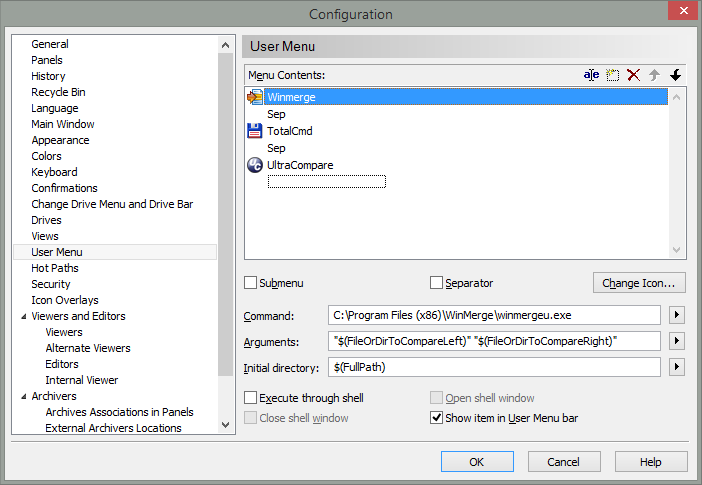Open the Arguments field arrow menu

pyautogui.click(x=676, y=341)
